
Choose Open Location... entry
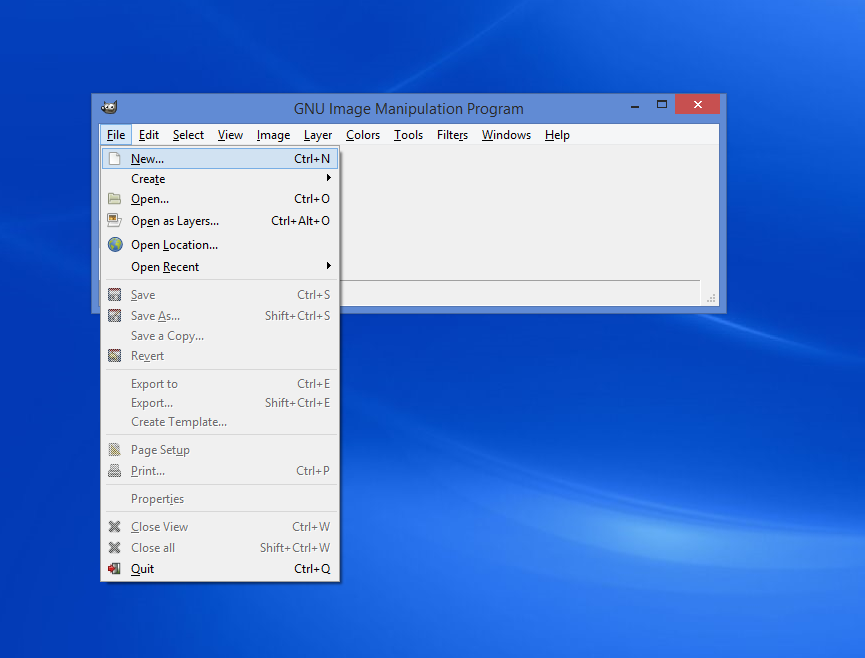[x=220, y=244]
